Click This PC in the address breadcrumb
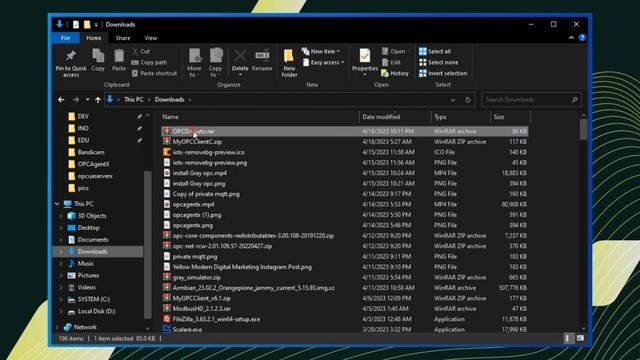 tap(133, 100)
